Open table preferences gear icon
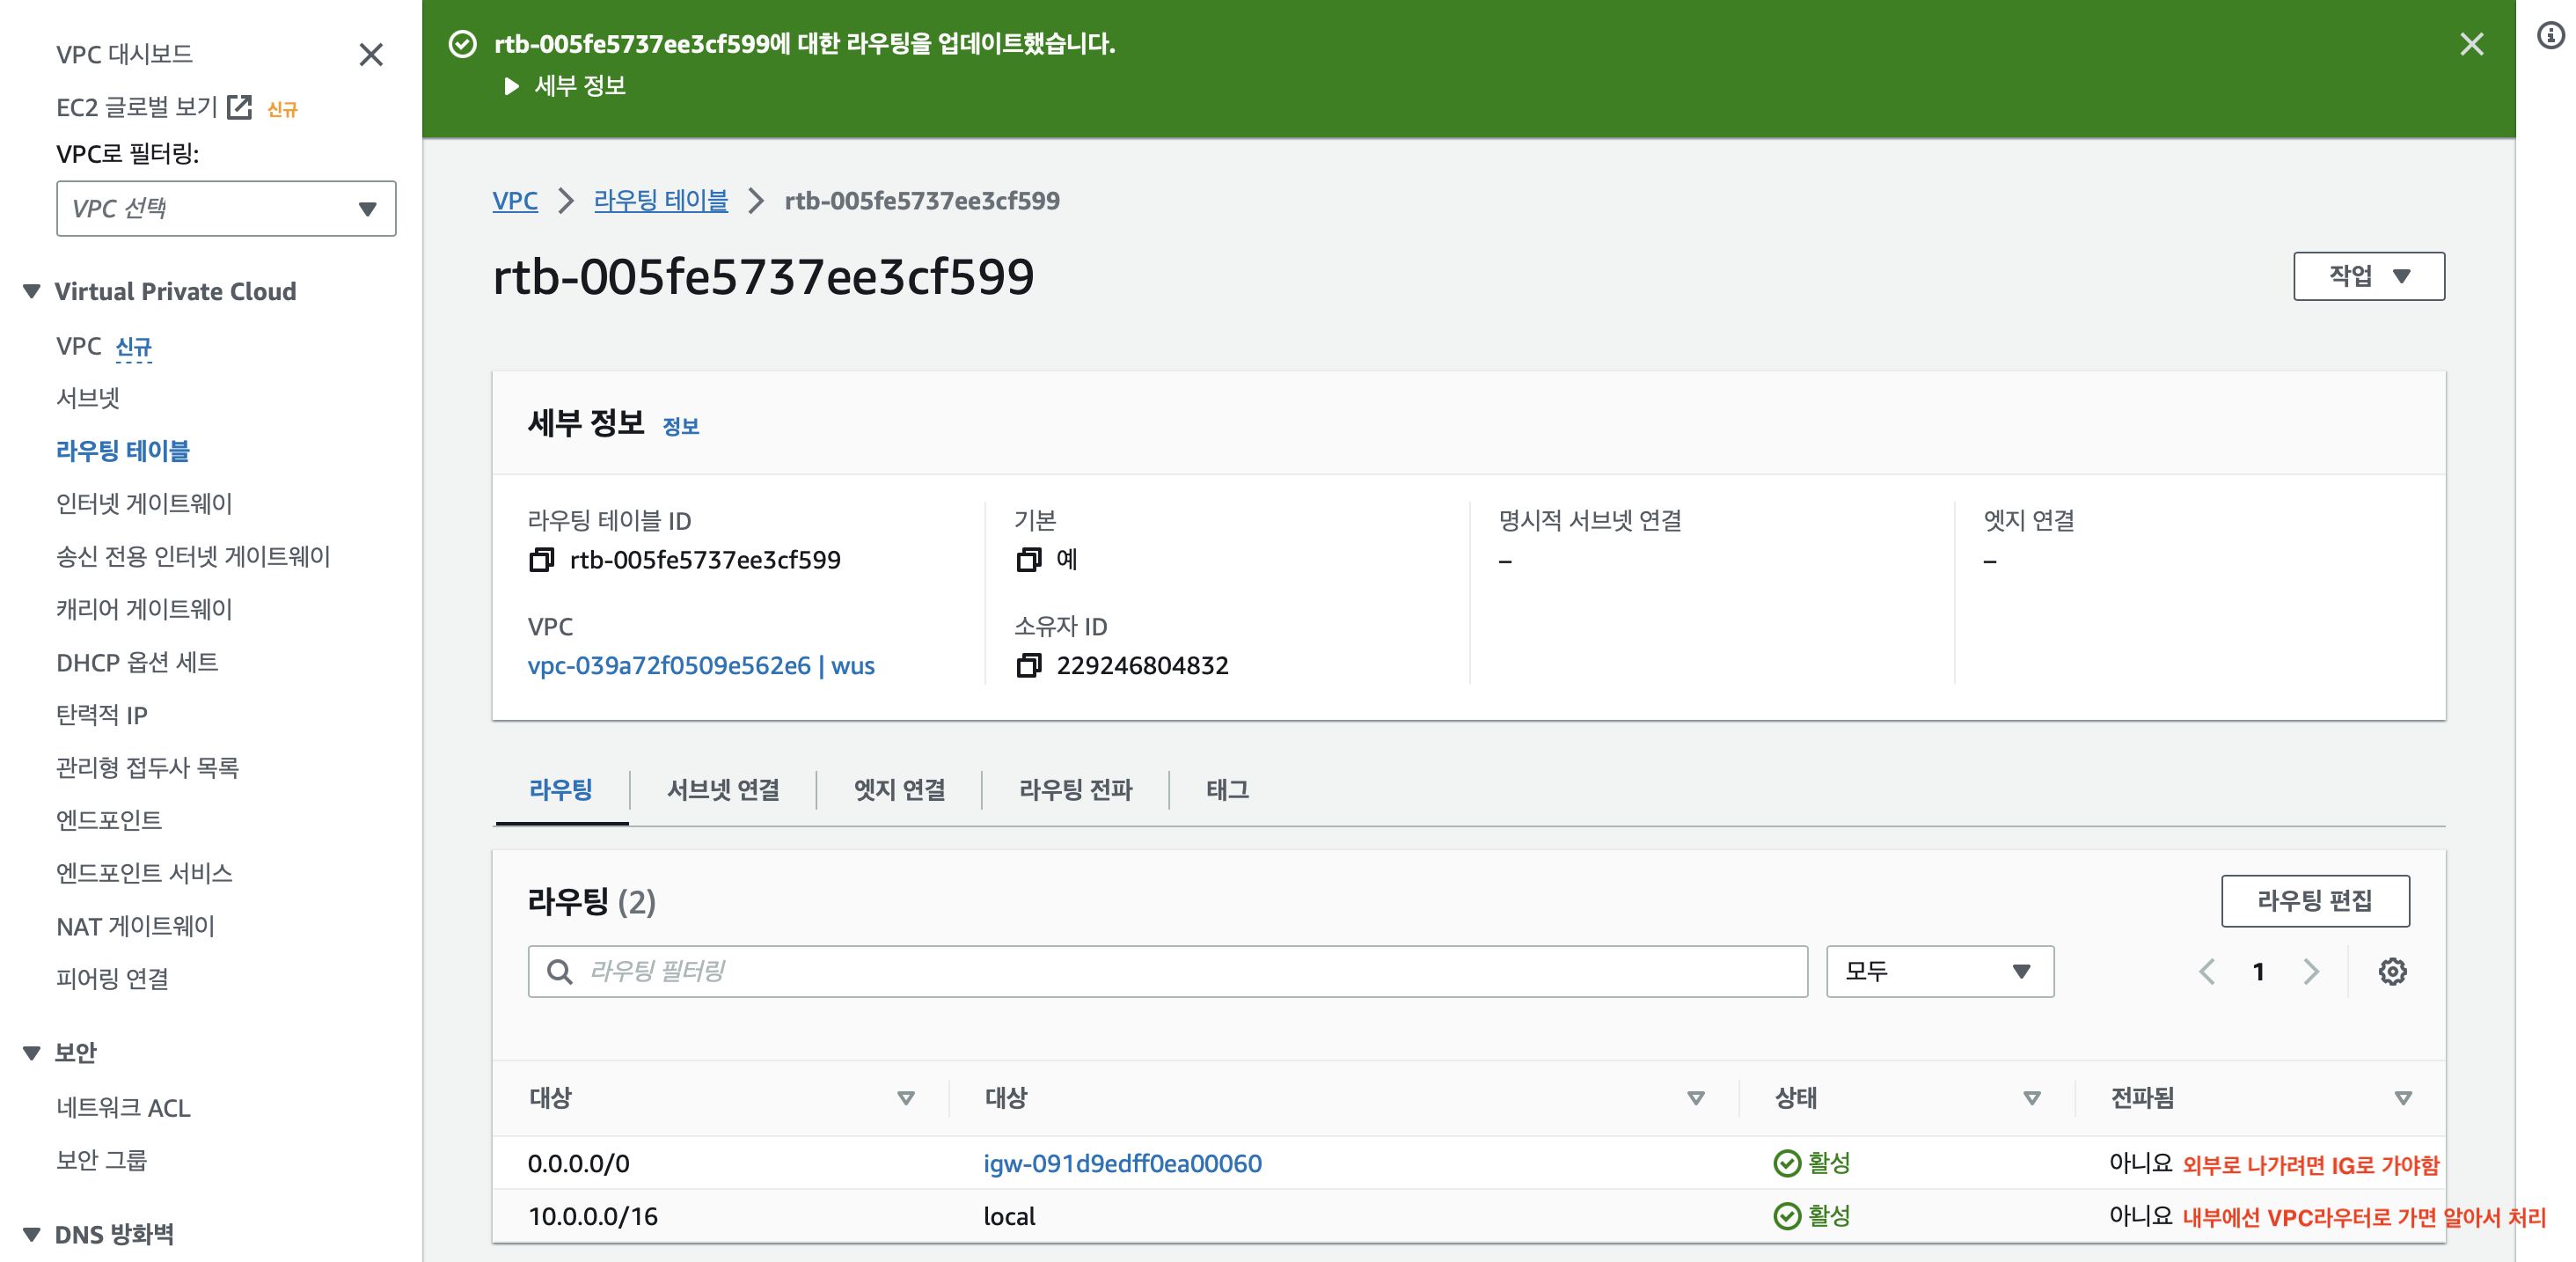 pos(2392,971)
